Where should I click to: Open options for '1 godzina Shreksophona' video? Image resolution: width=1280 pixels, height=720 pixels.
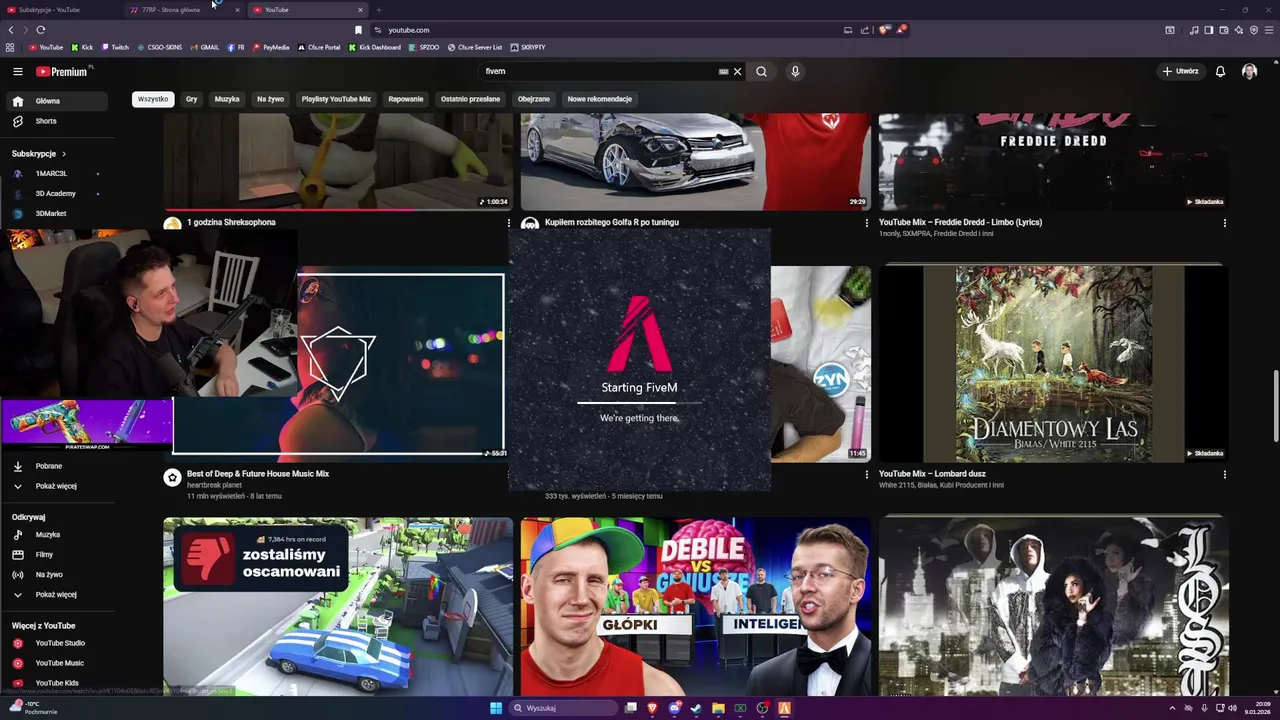[508, 223]
